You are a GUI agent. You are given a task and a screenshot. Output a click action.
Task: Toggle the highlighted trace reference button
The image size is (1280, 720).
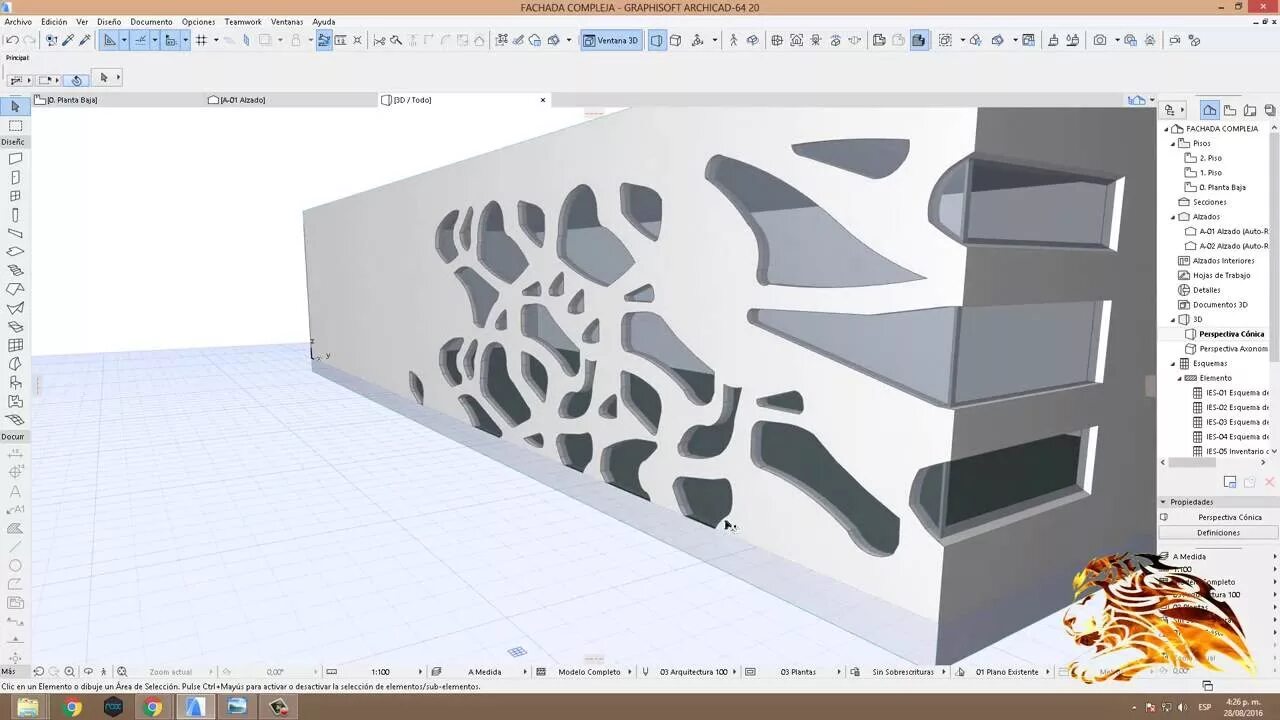[x=919, y=40]
